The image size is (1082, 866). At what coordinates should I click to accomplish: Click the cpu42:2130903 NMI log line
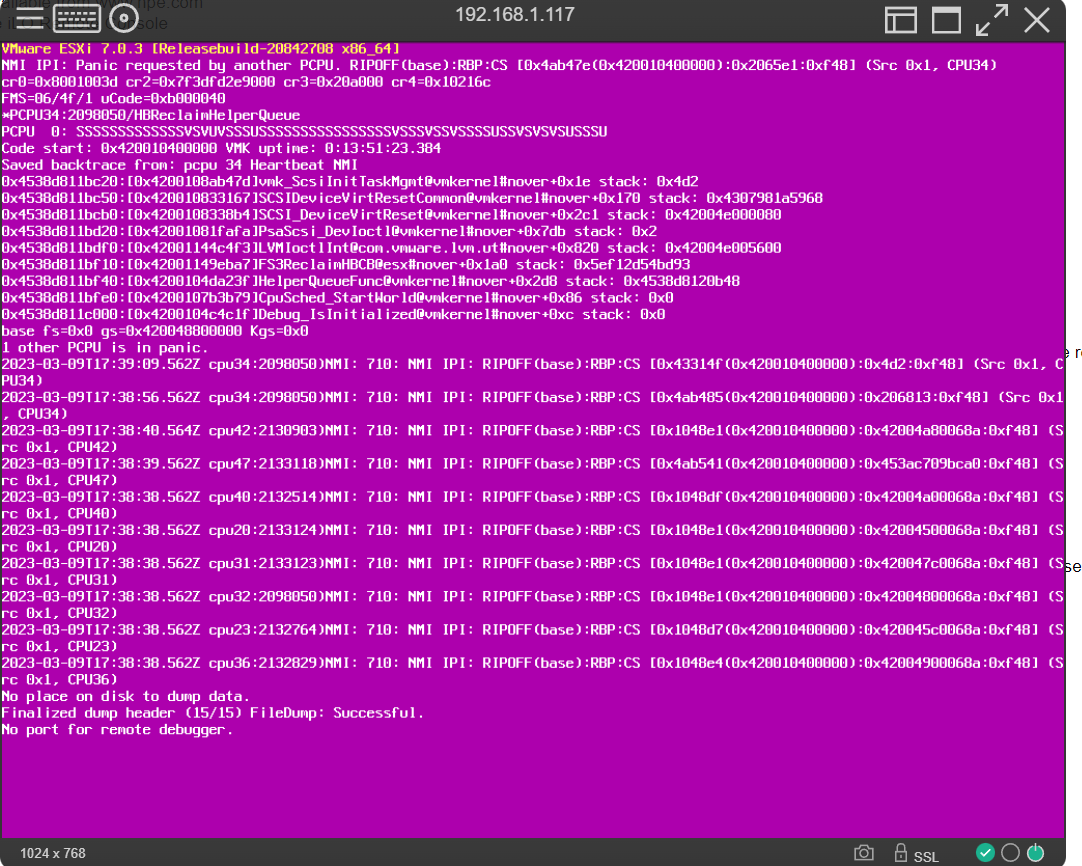(533, 438)
